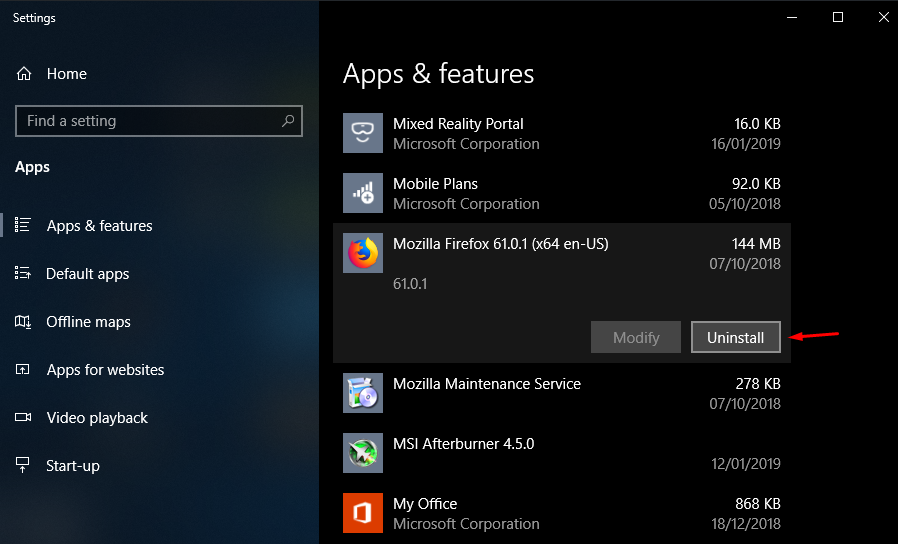The image size is (898, 544).
Task: Go to Offline maps section
Action: (x=88, y=322)
